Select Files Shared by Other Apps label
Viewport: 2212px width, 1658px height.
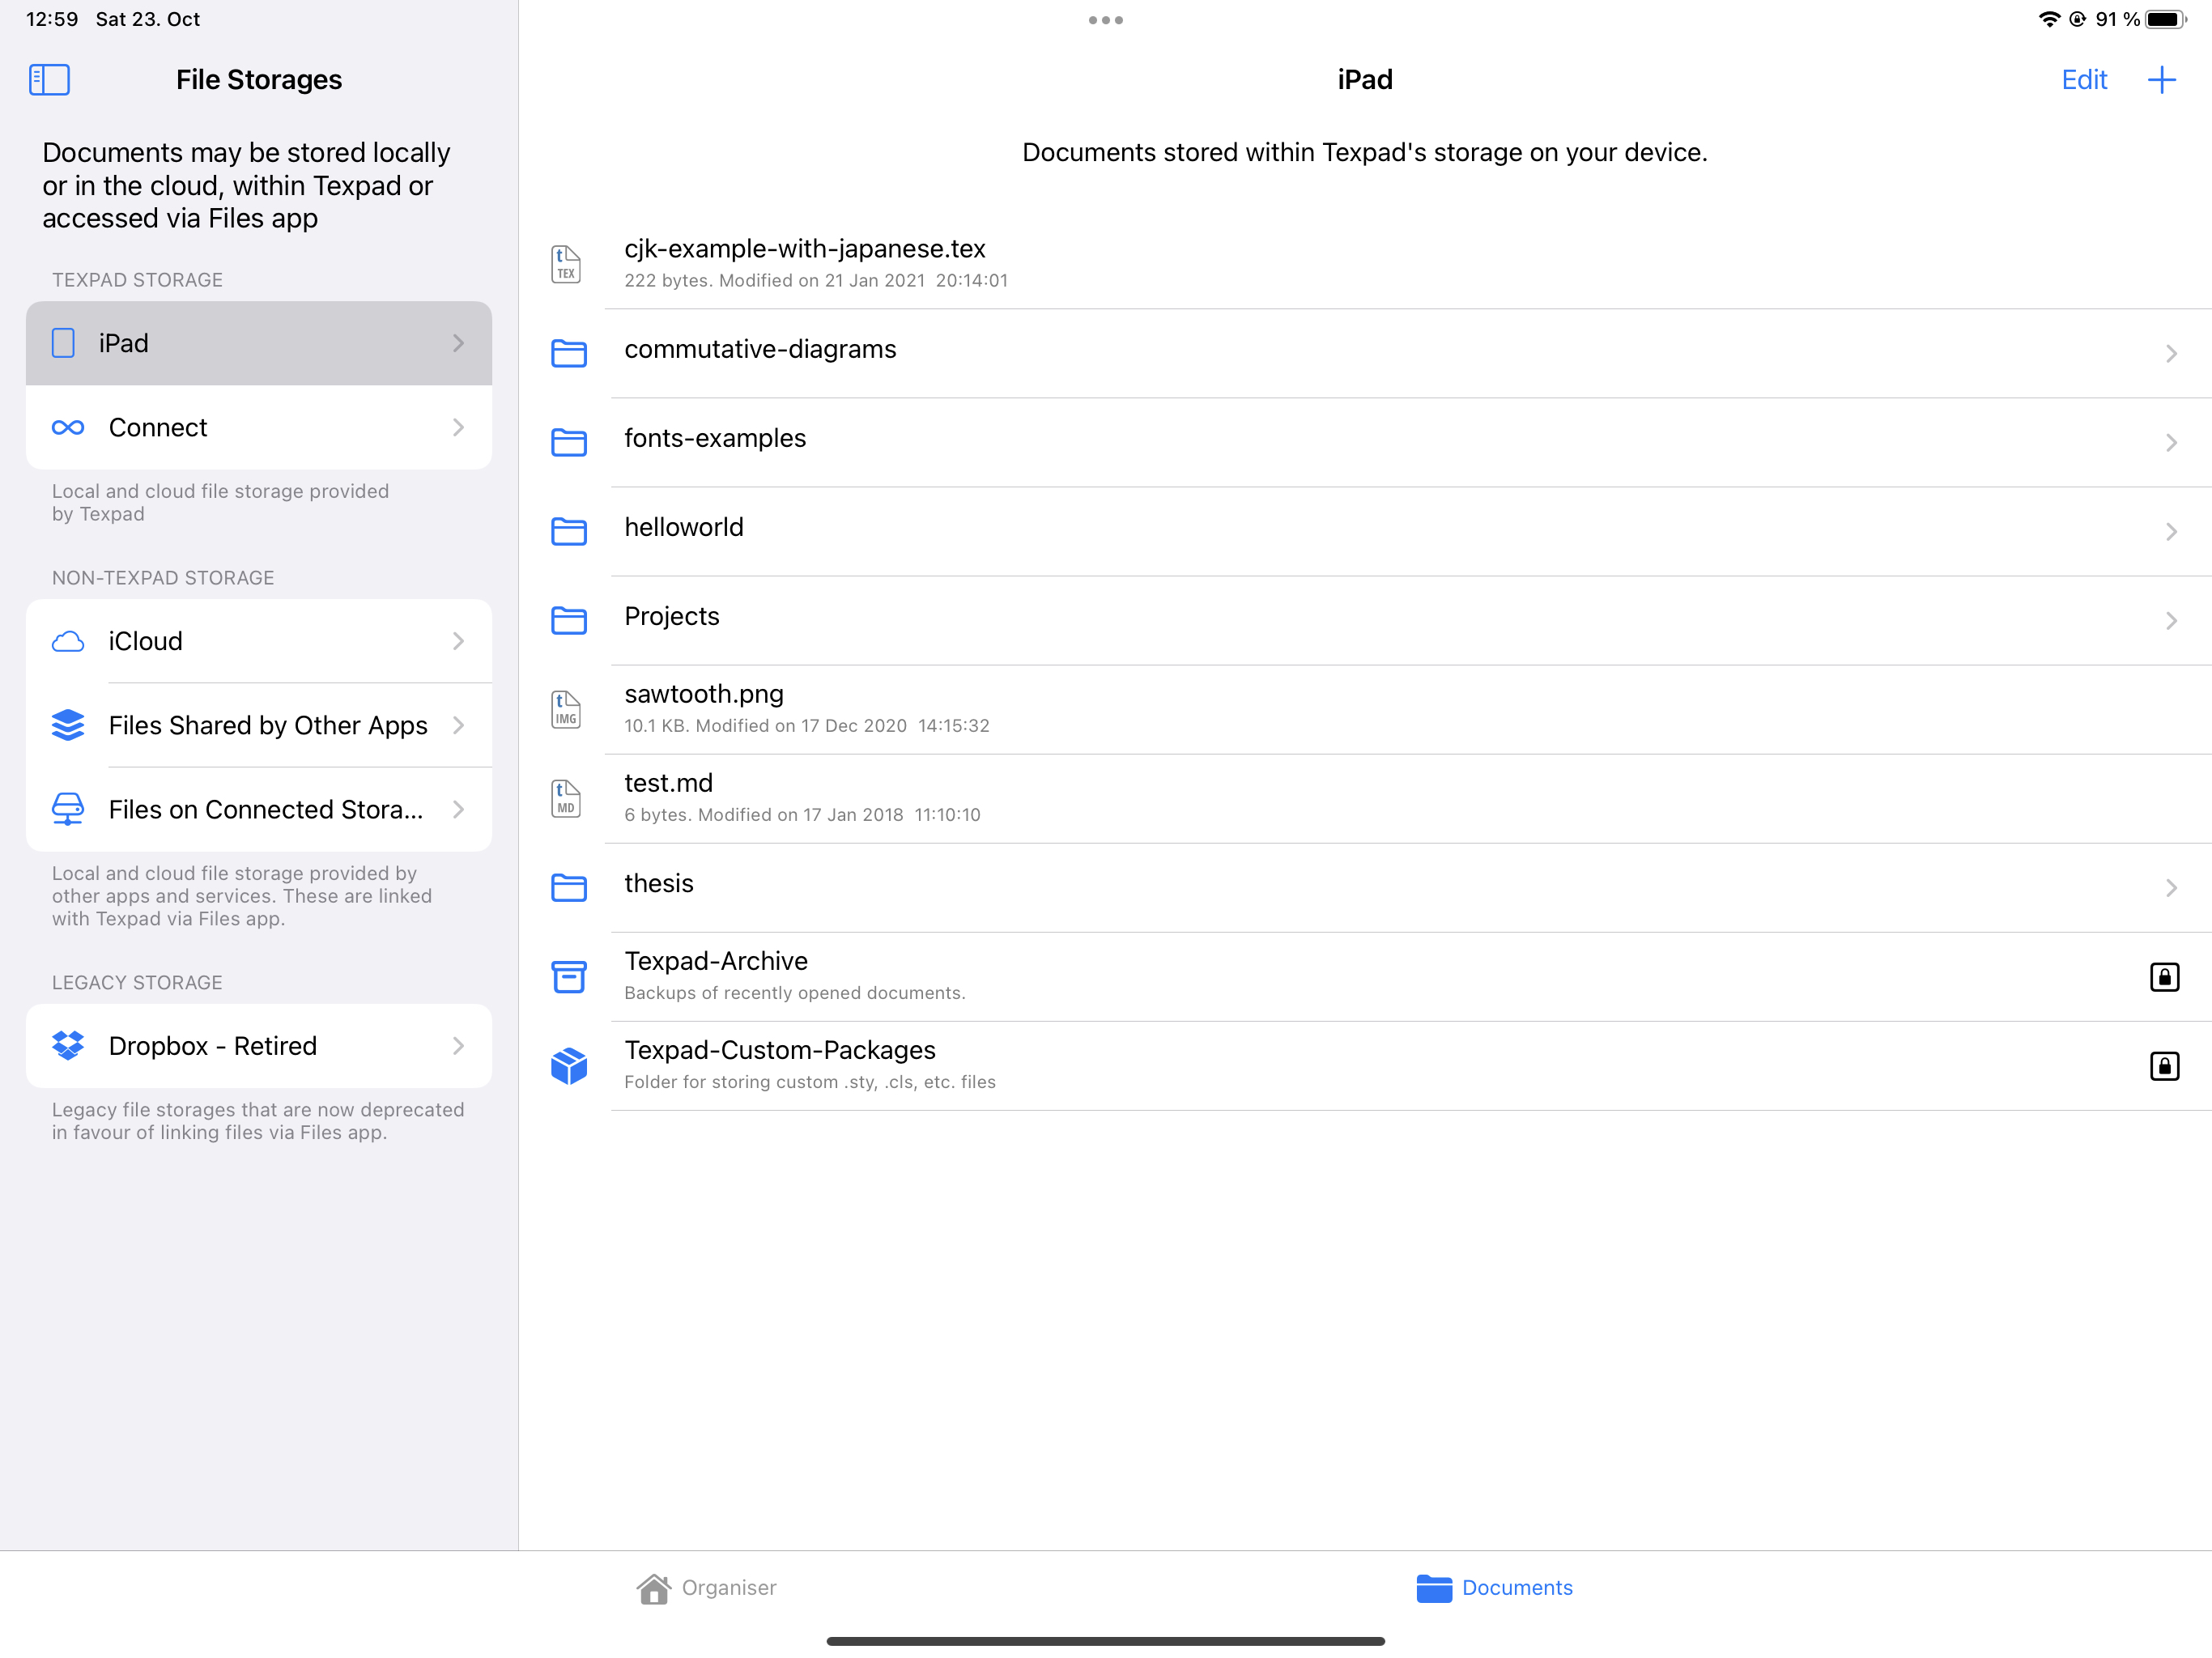pyautogui.click(x=268, y=725)
